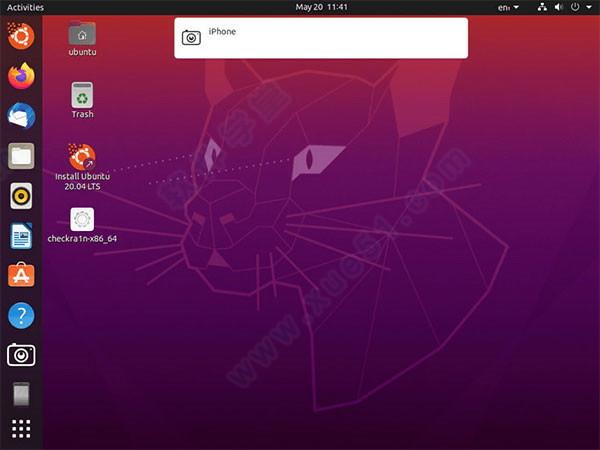
Task: Click the network status icon in top bar
Action: tap(542, 7)
